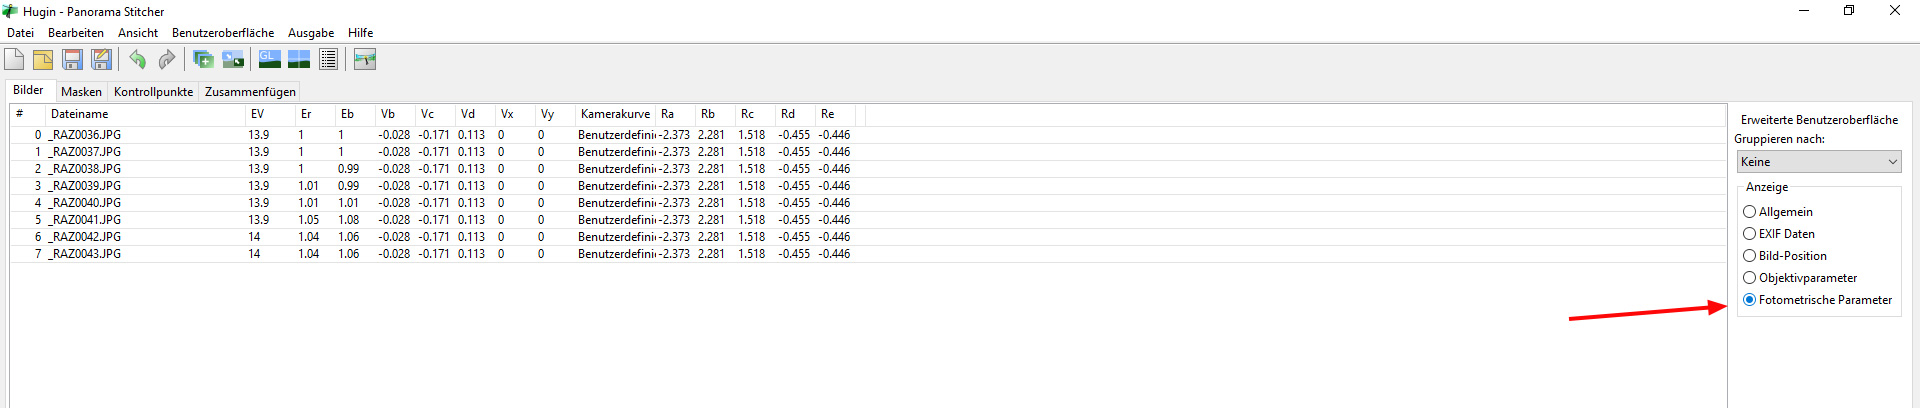Switch to the Masken tab
1920x408 pixels.
pyautogui.click(x=81, y=92)
